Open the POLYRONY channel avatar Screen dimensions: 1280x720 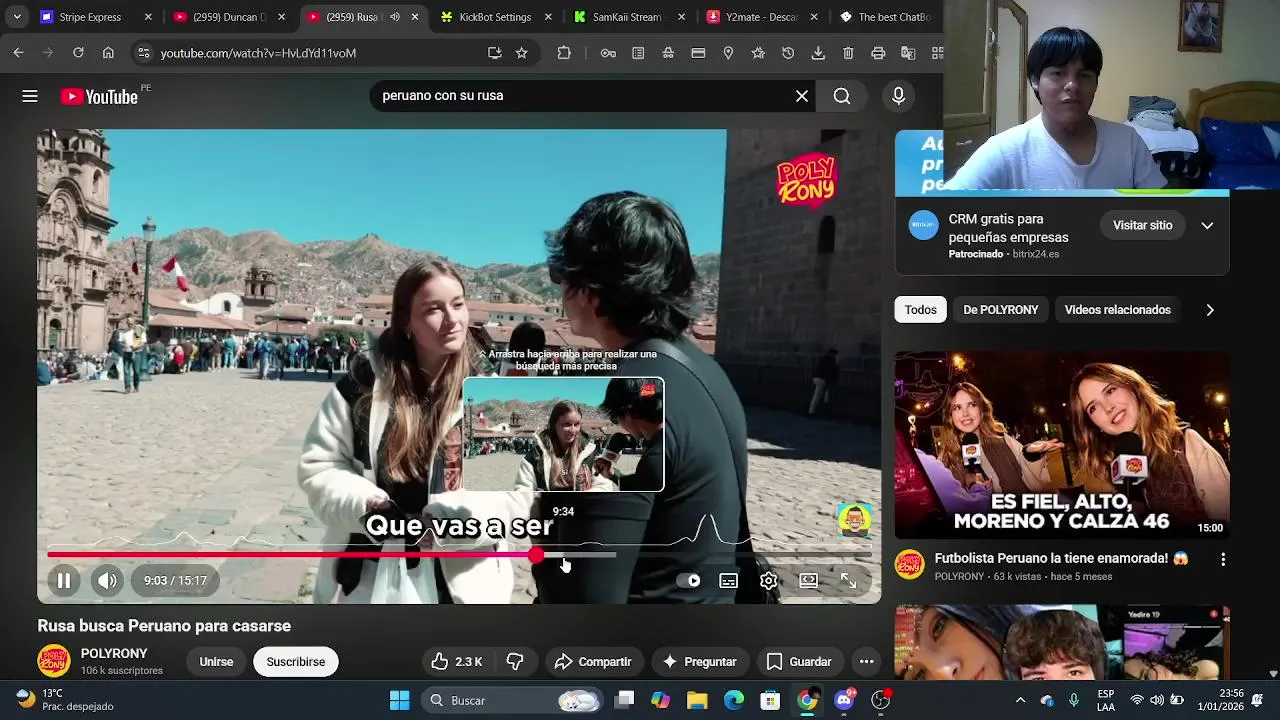pyautogui.click(x=54, y=661)
